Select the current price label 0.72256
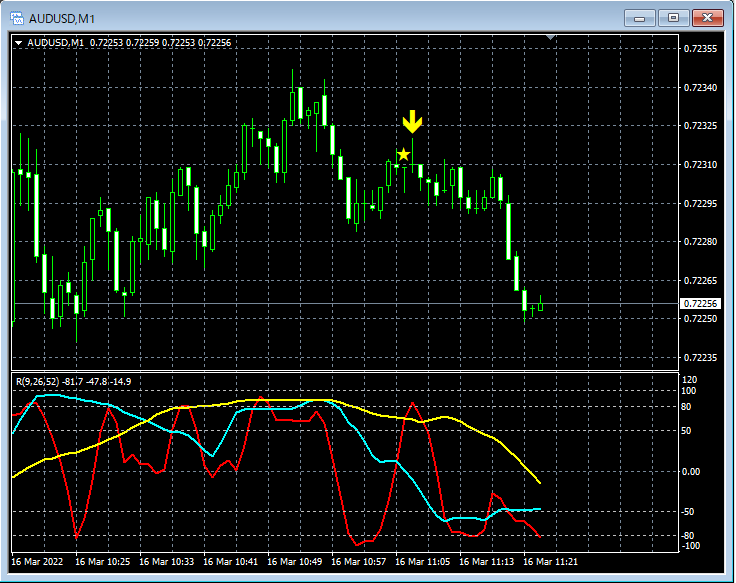 [700, 304]
